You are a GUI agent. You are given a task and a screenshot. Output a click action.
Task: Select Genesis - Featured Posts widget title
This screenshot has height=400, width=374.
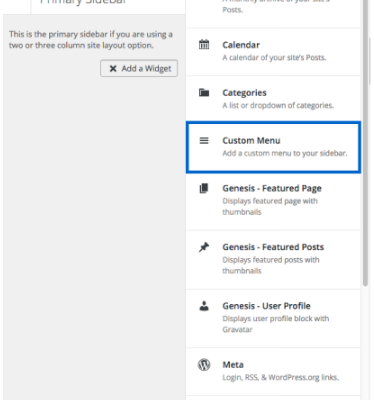coord(273,247)
